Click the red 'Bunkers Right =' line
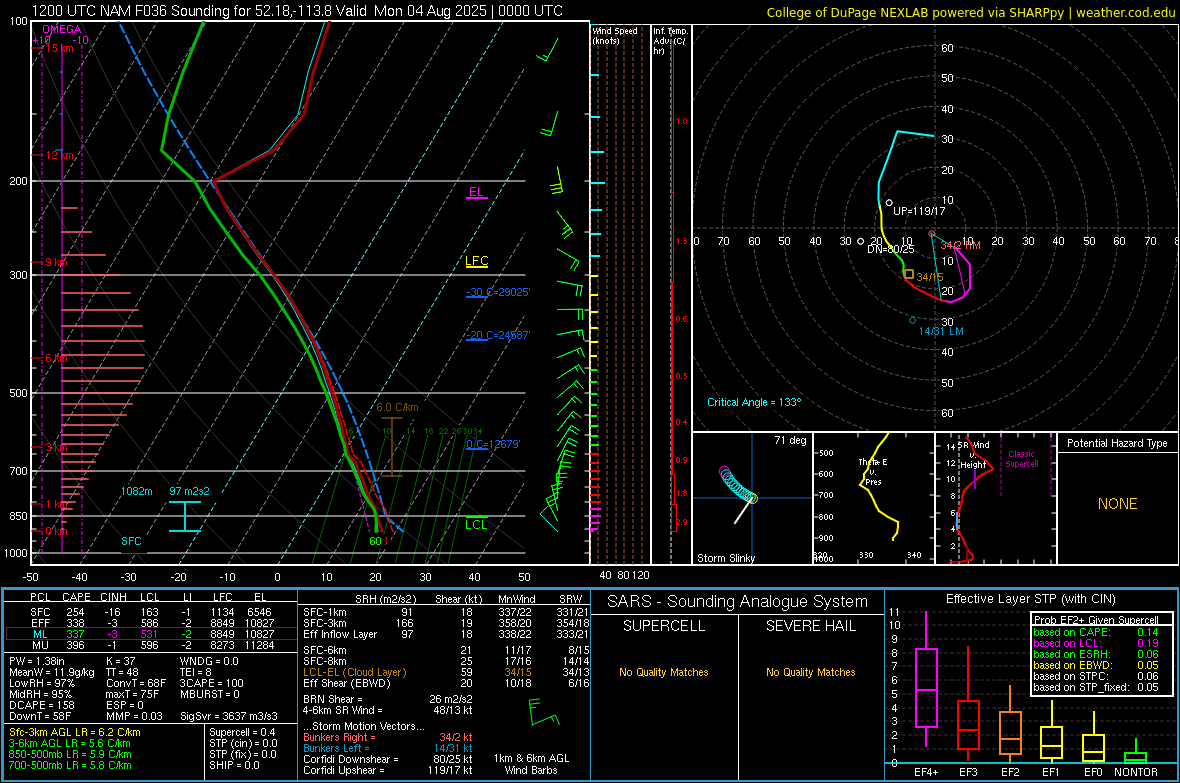Image resolution: width=1180 pixels, height=783 pixels. point(388,738)
